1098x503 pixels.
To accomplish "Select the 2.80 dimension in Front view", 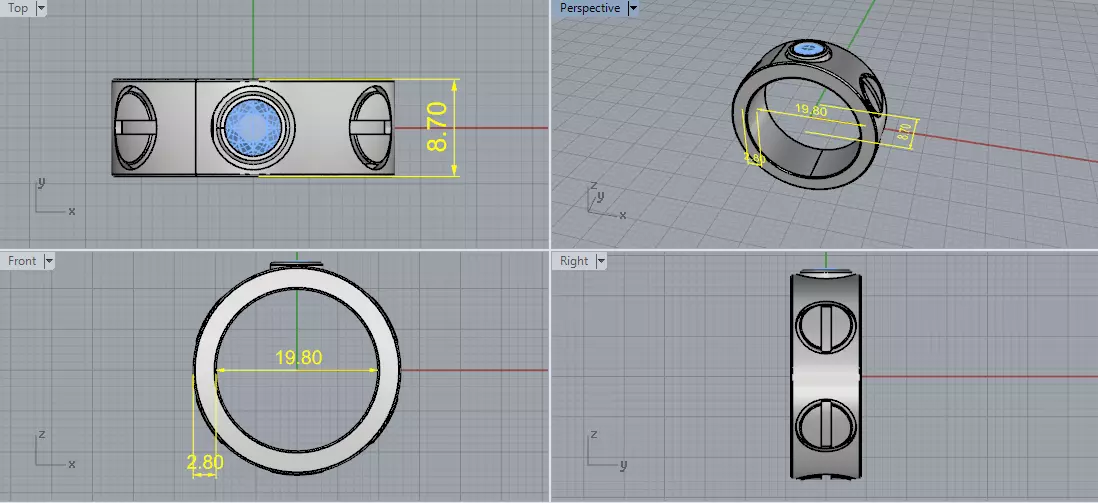I will 205,462.
